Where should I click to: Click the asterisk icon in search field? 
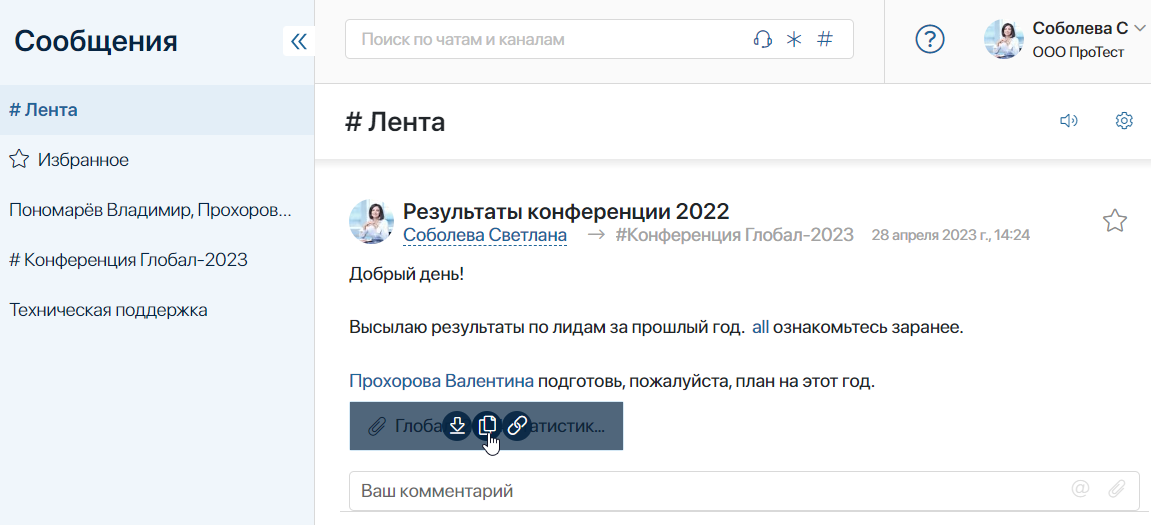(794, 39)
